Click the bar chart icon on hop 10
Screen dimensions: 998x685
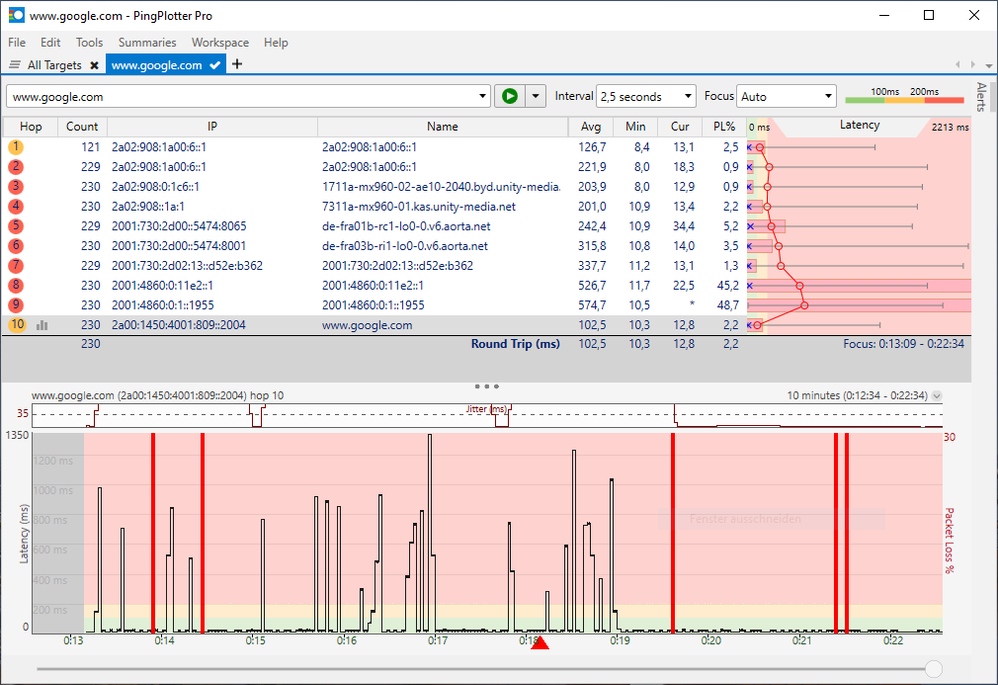tap(39, 325)
